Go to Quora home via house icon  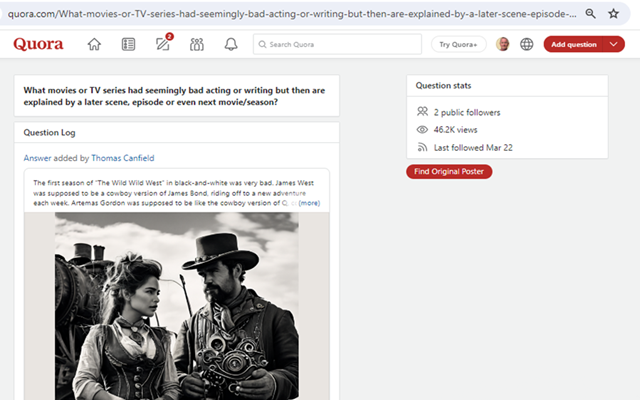[x=94, y=44]
